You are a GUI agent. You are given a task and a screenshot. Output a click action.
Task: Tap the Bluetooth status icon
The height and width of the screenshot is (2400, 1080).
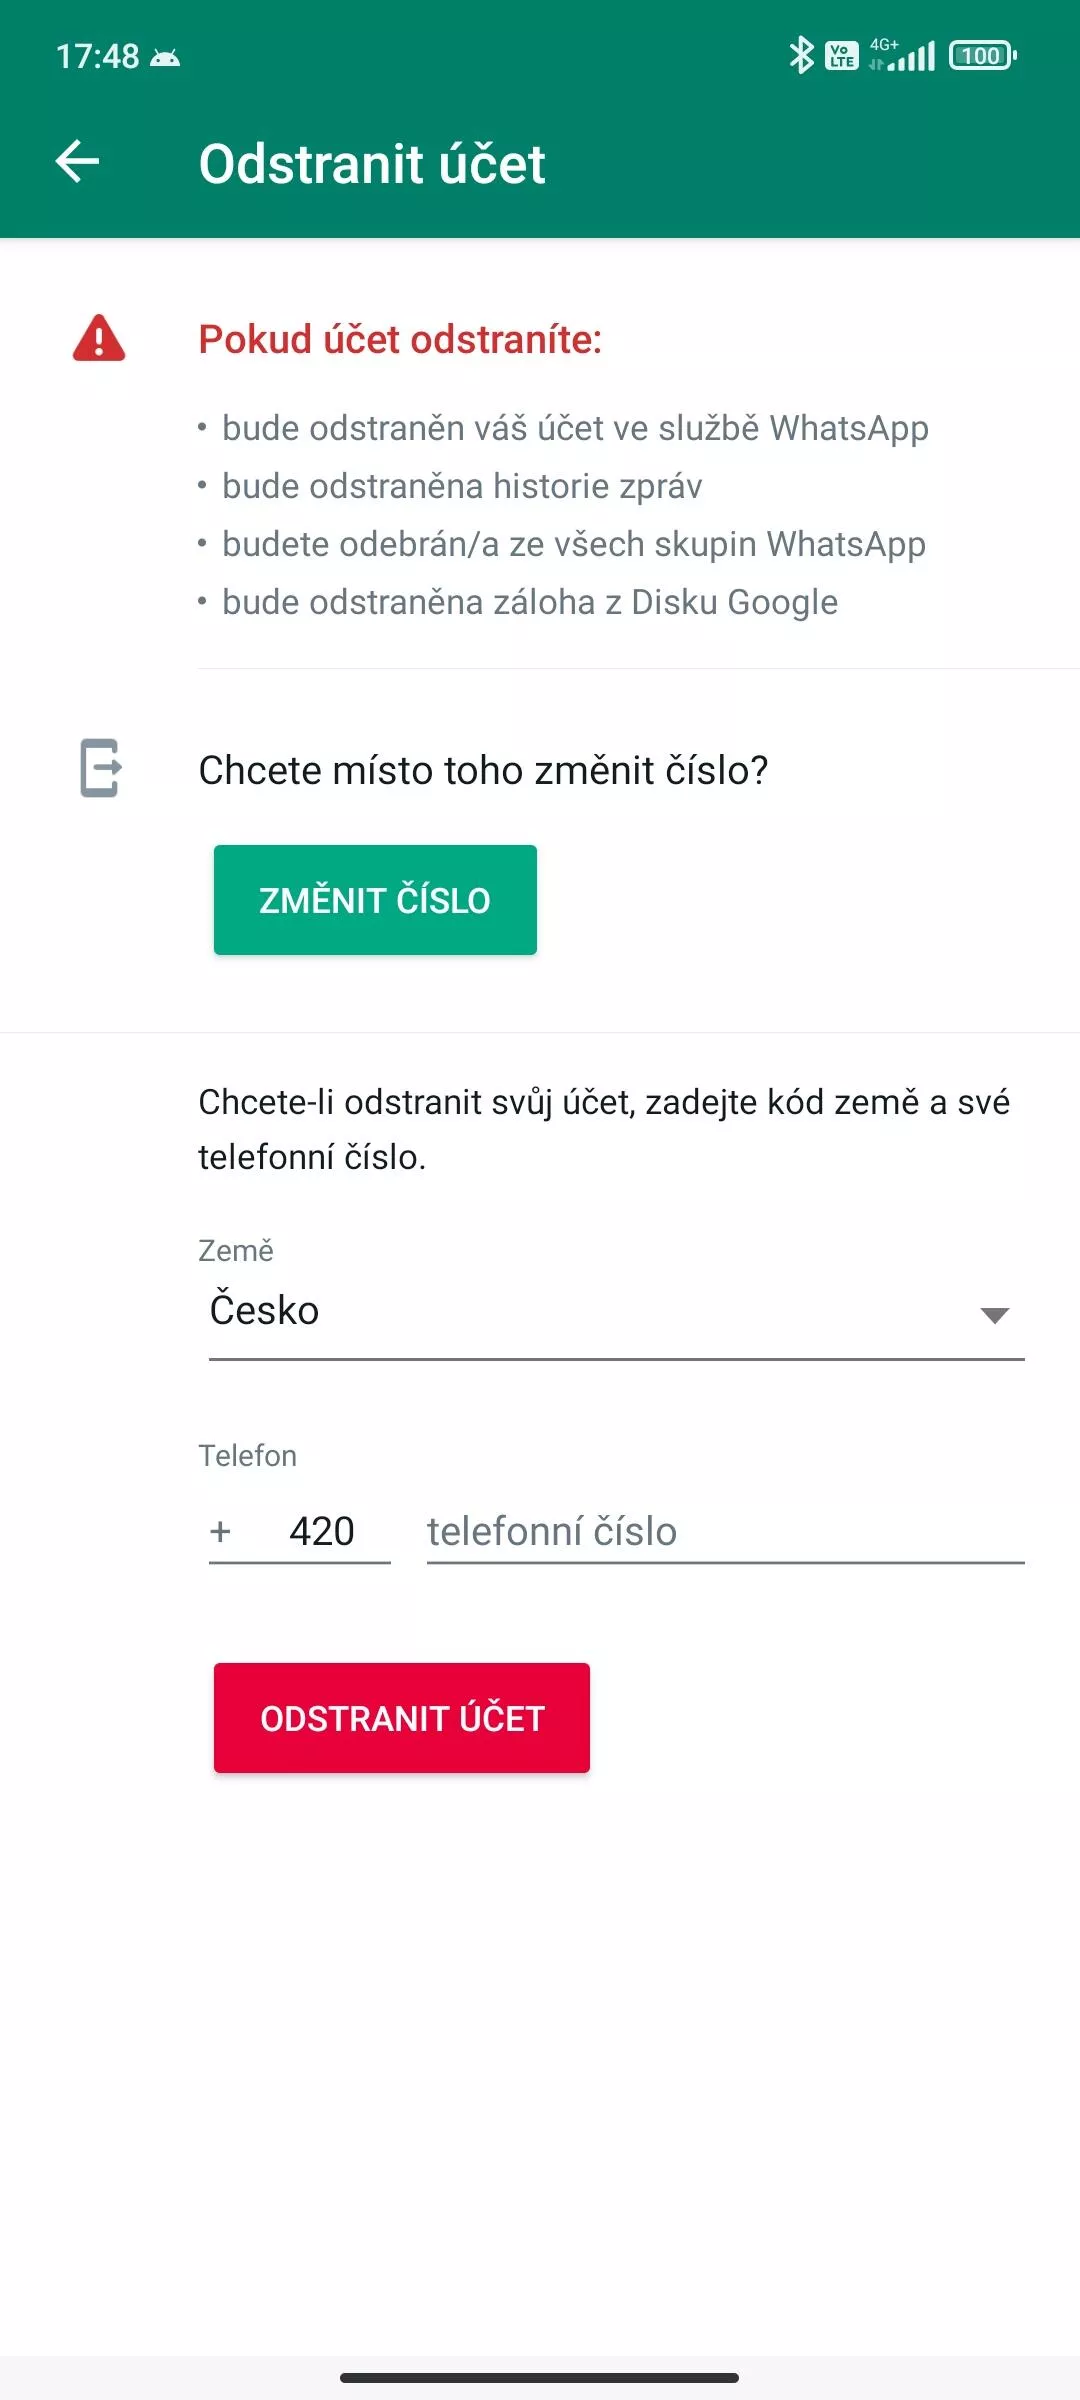tap(801, 55)
